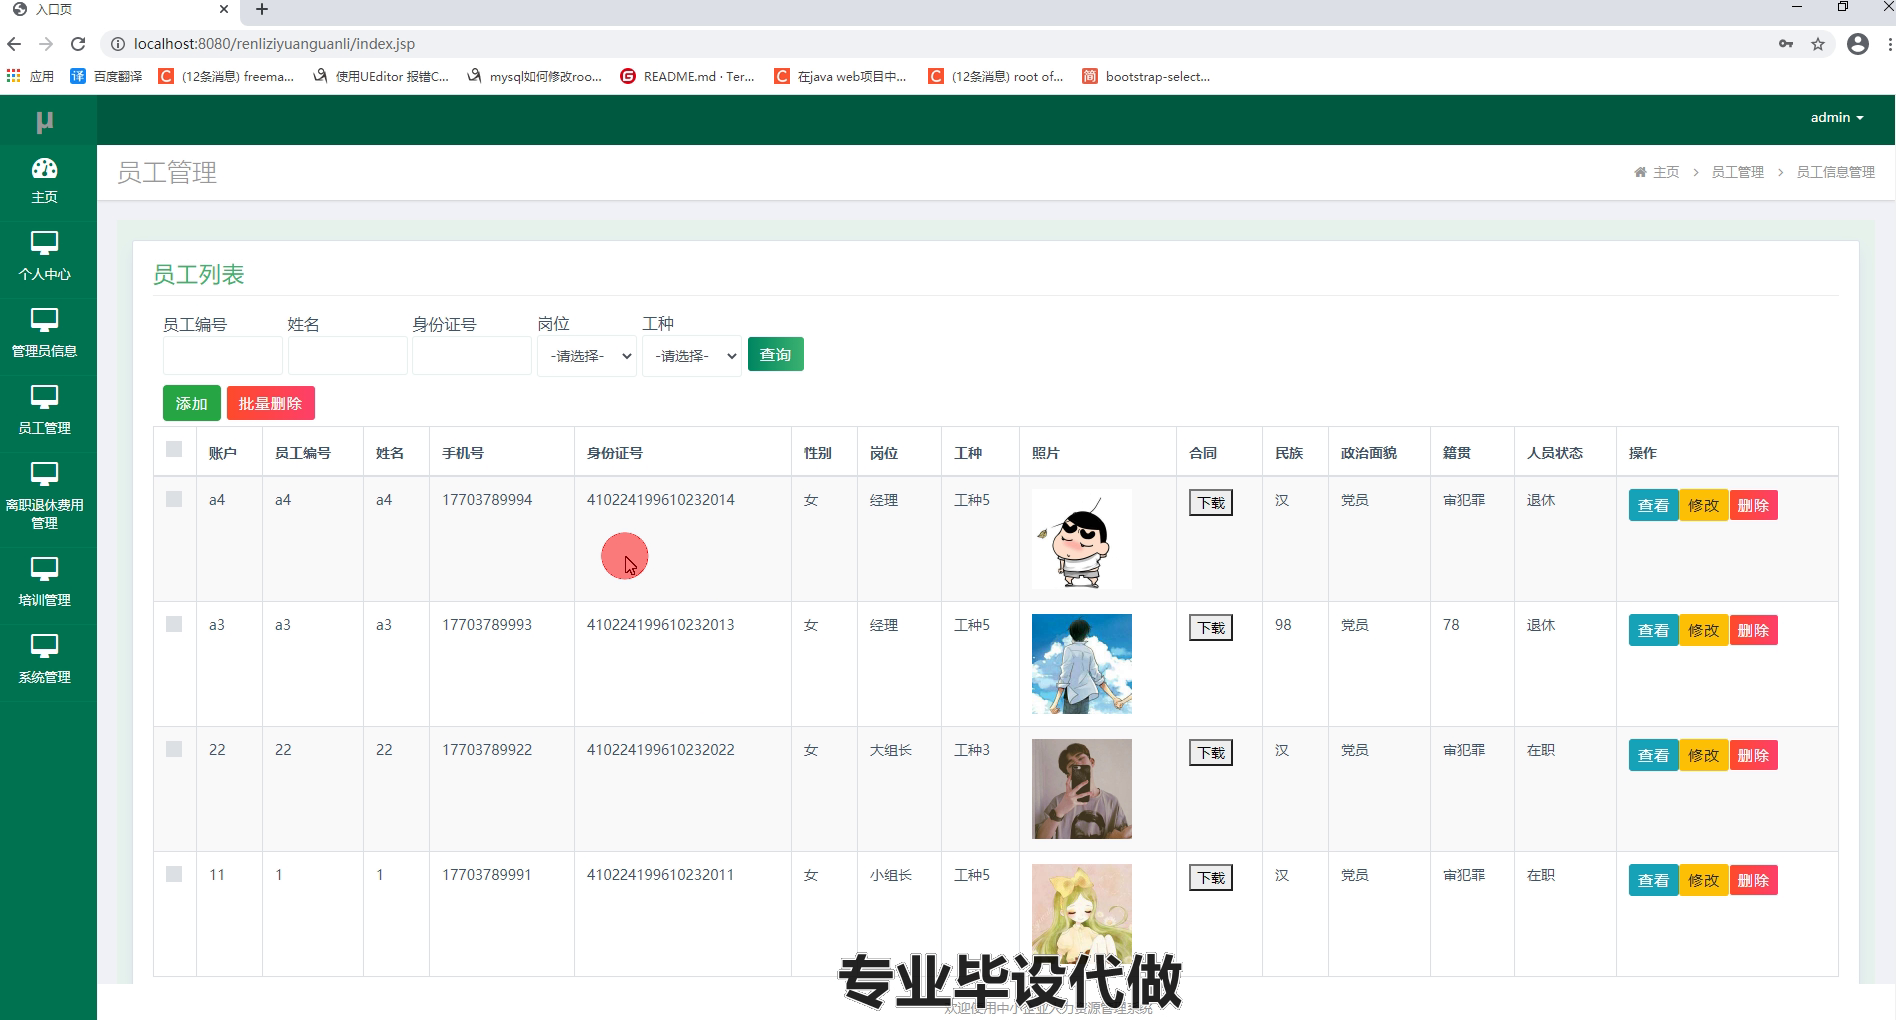
Task: Open the mysql如何修改root bookmark
Action: (x=534, y=76)
